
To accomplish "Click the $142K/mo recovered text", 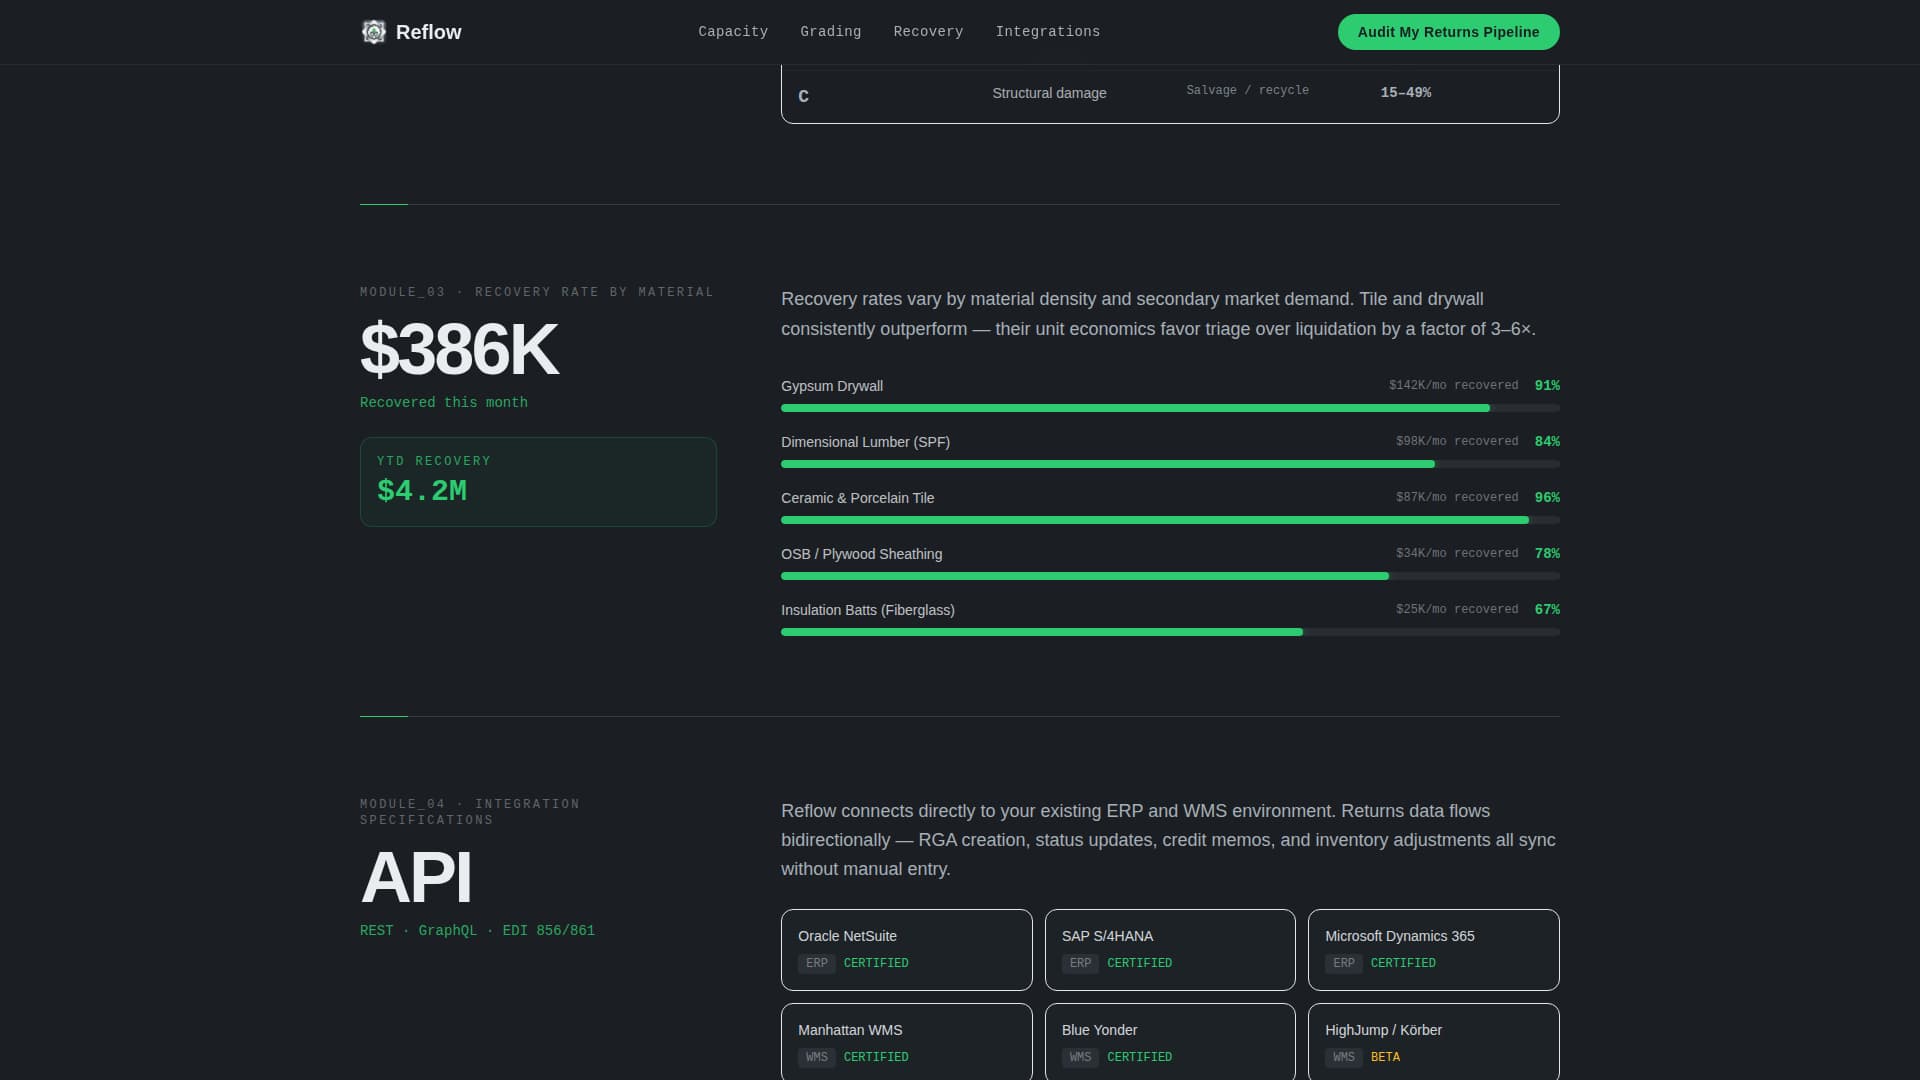I will (1453, 385).
